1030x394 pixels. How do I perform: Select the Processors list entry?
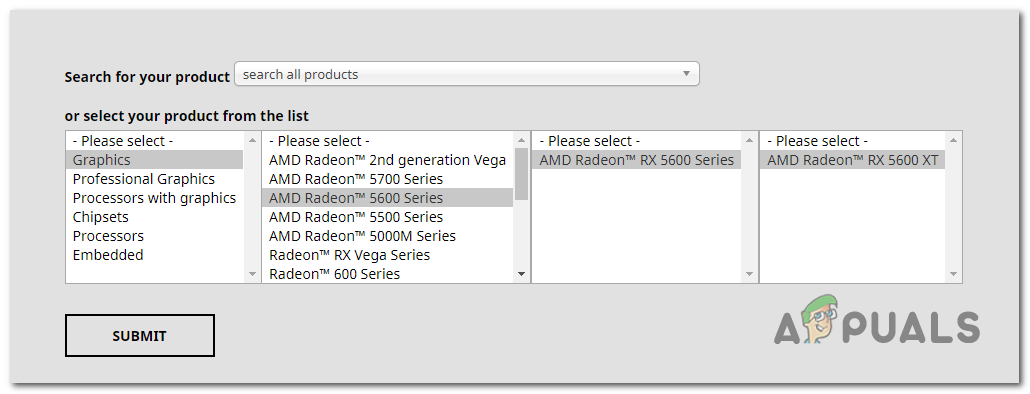click(x=154, y=236)
